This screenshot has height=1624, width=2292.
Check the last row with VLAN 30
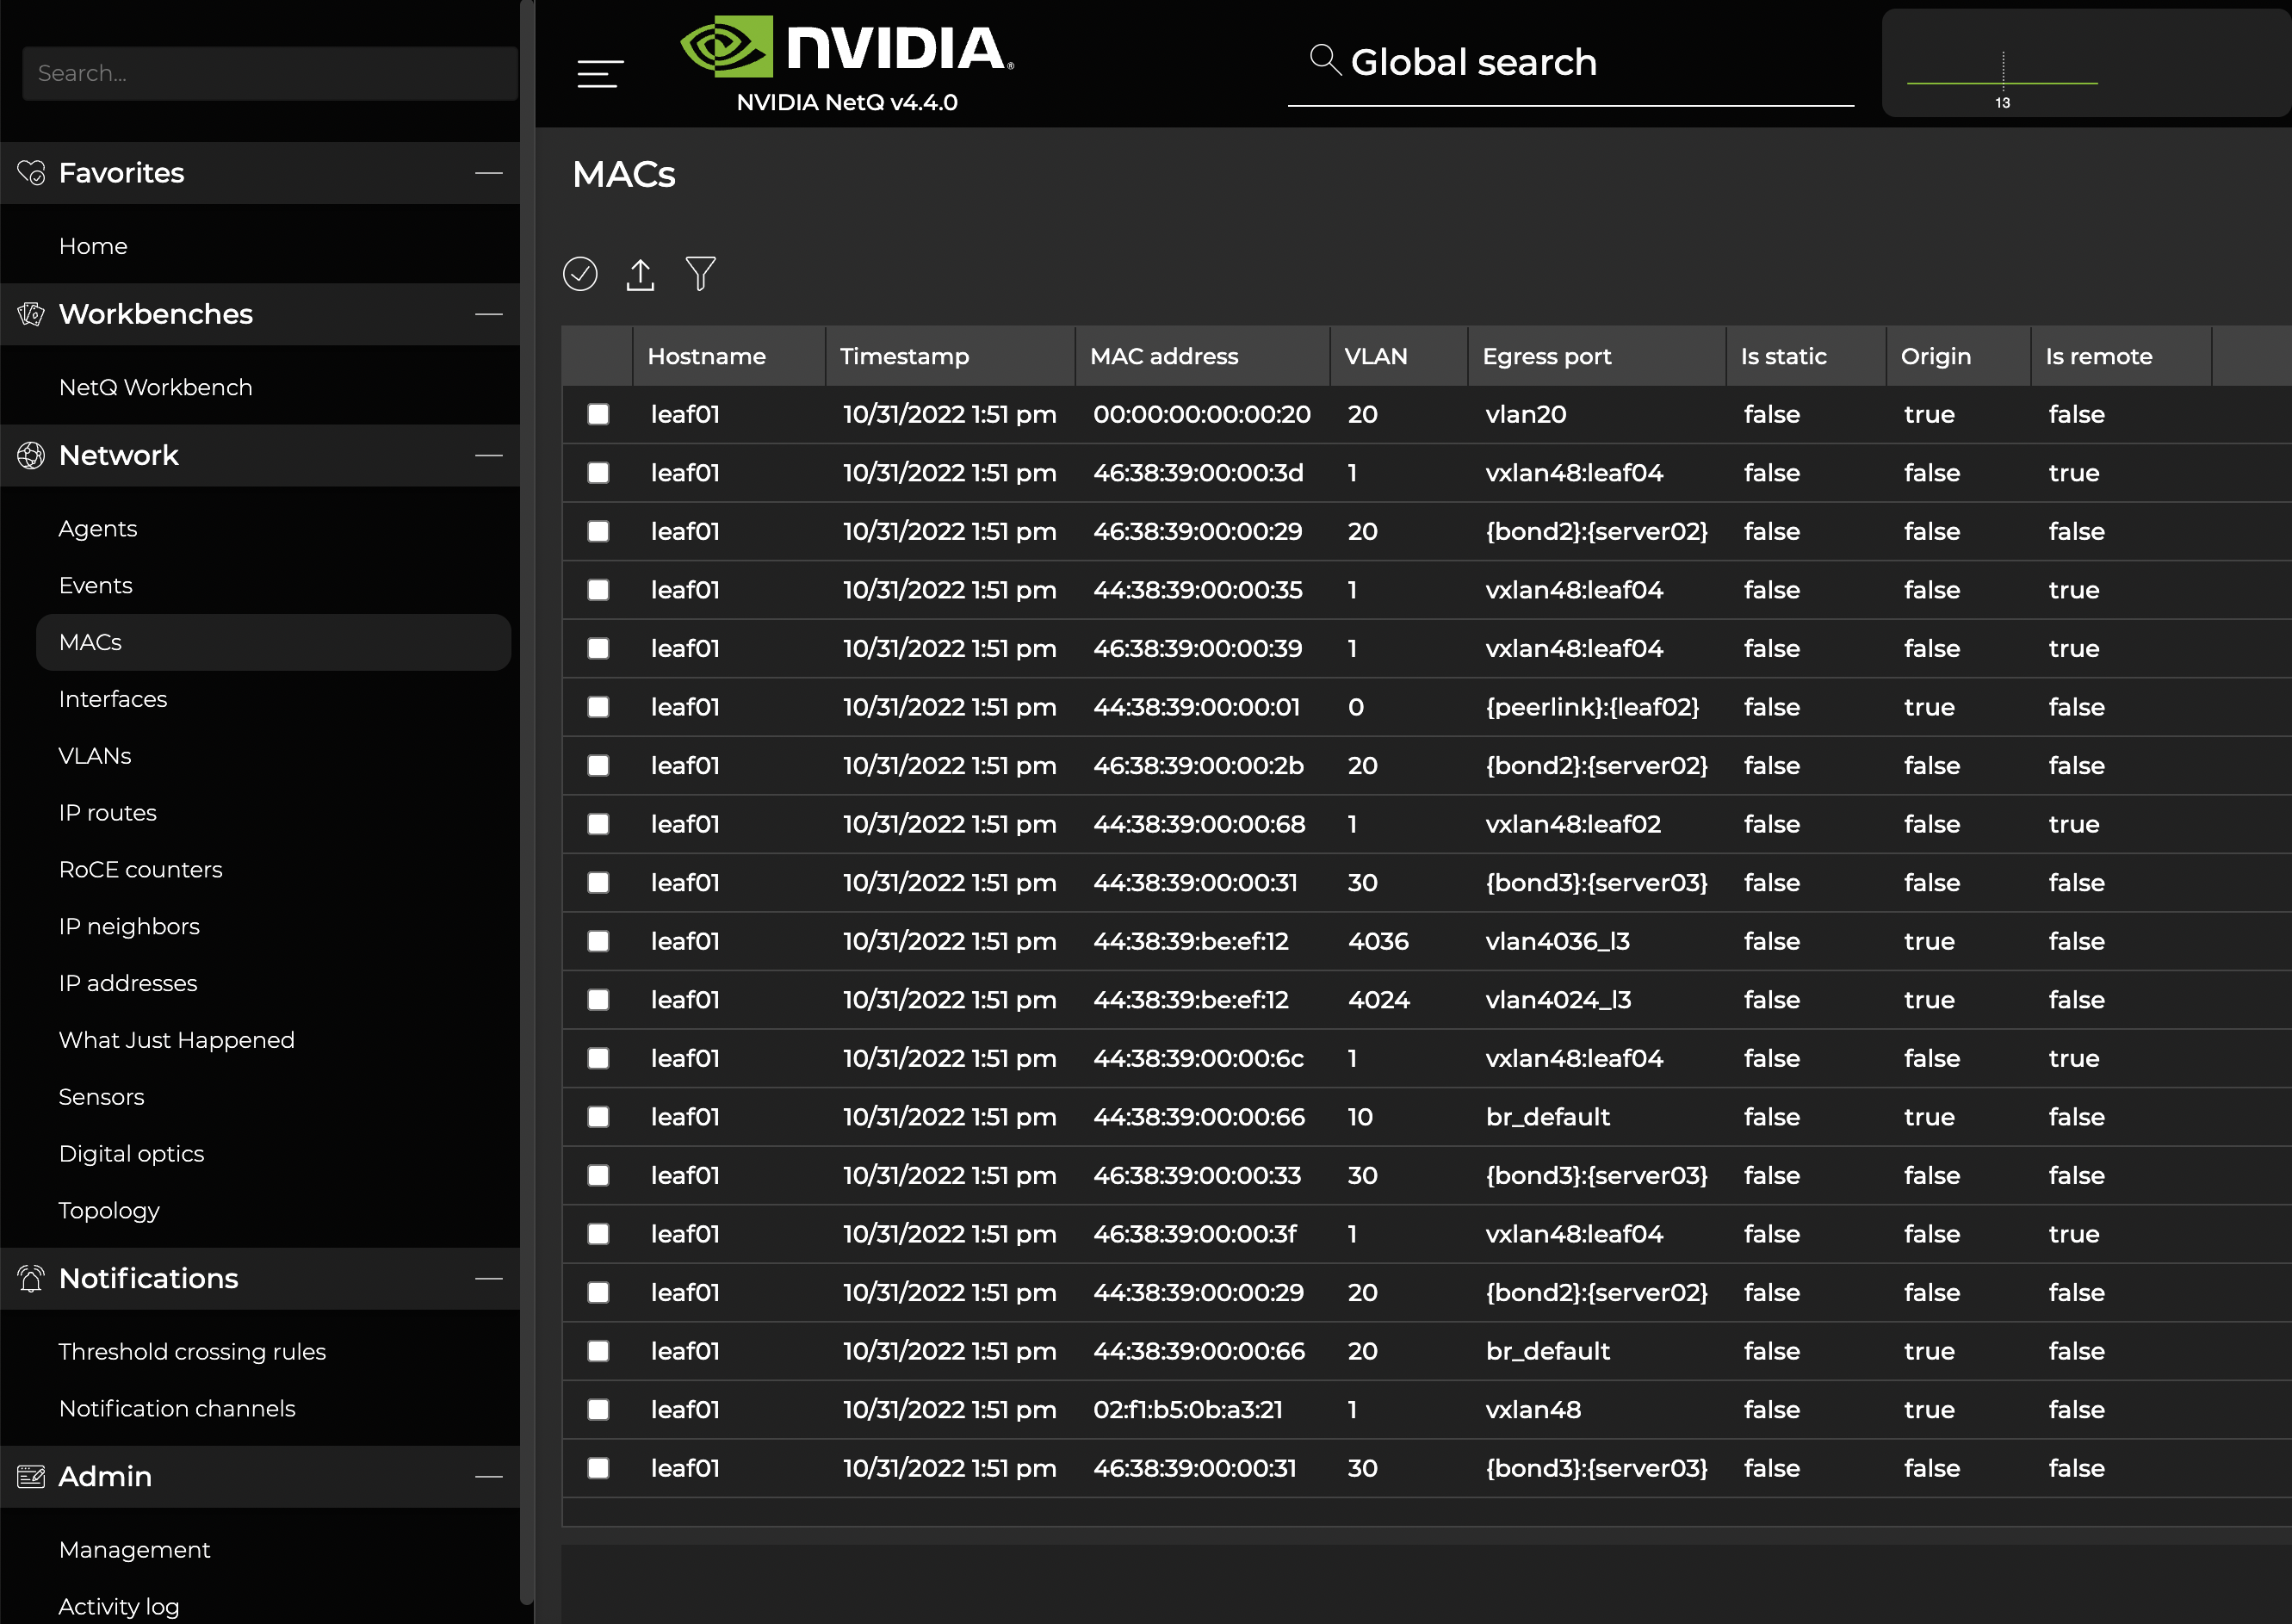[598, 1468]
